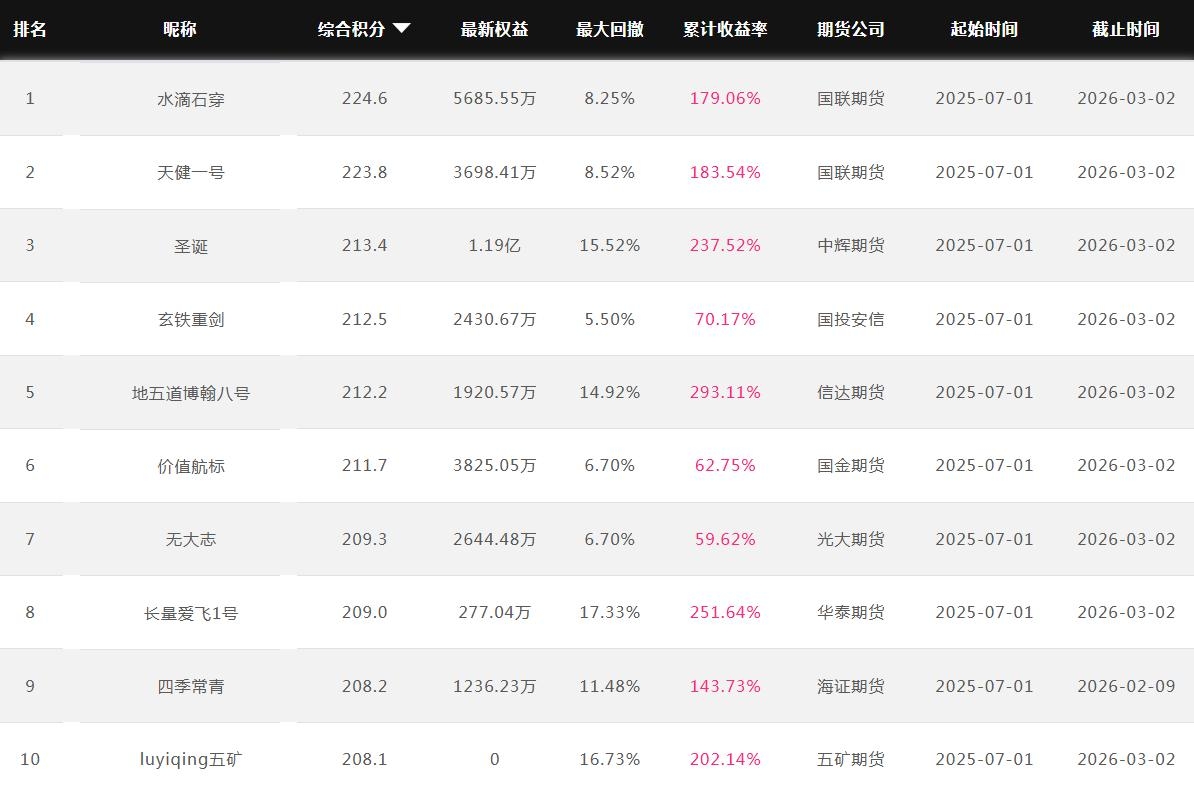View 玄铁重剑 trader details
The width and height of the screenshot is (1194, 792).
[x=191, y=319]
